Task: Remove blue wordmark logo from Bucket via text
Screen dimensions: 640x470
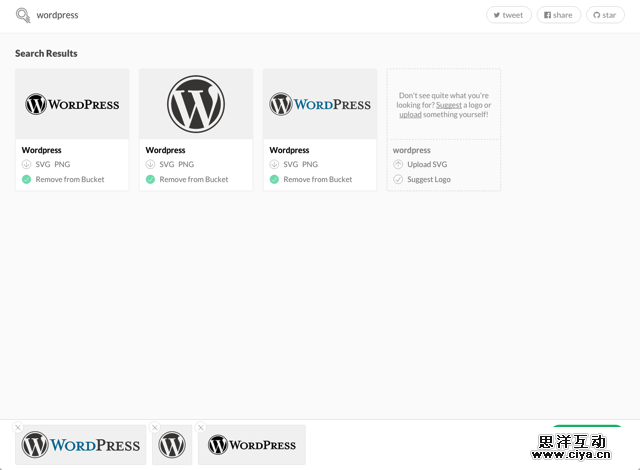Action: click(x=318, y=180)
